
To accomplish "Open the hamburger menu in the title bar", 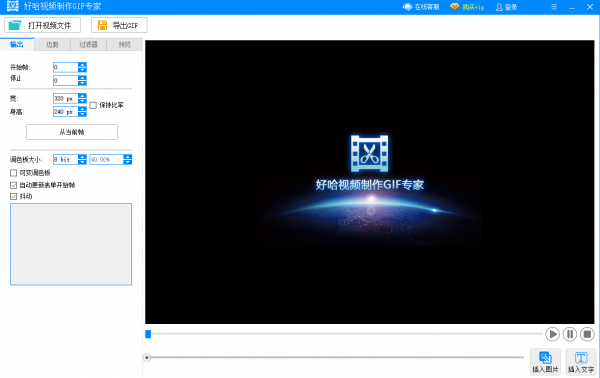I will pyautogui.click(x=554, y=7).
